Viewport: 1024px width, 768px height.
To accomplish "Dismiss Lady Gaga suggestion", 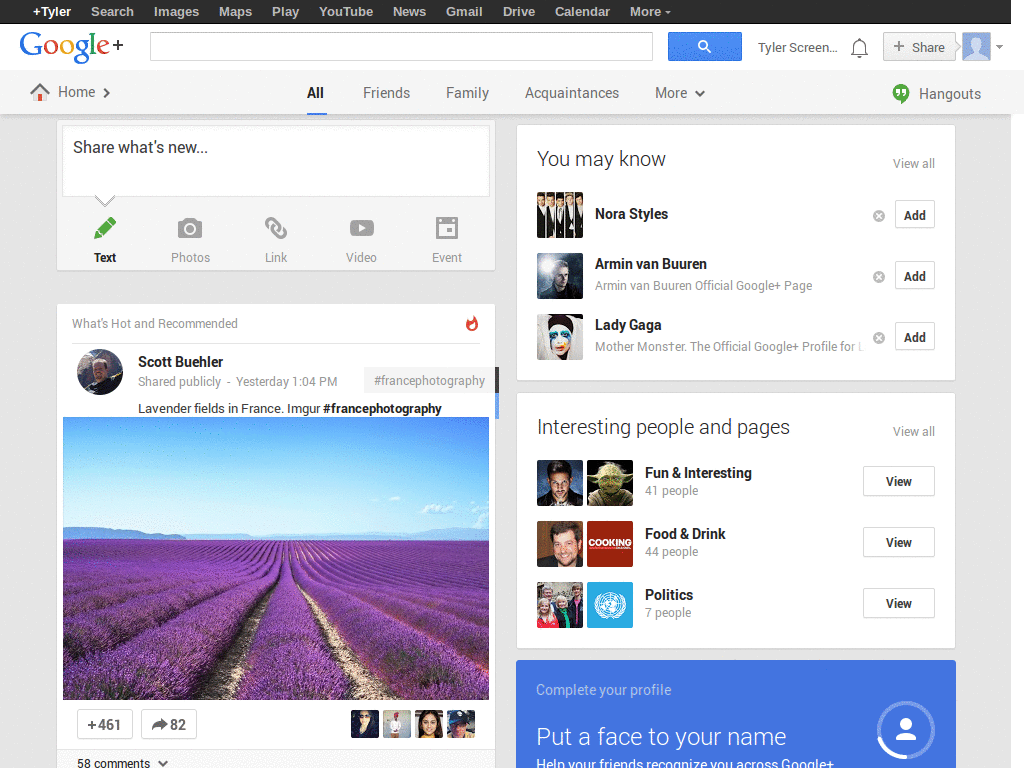I will [x=879, y=338].
